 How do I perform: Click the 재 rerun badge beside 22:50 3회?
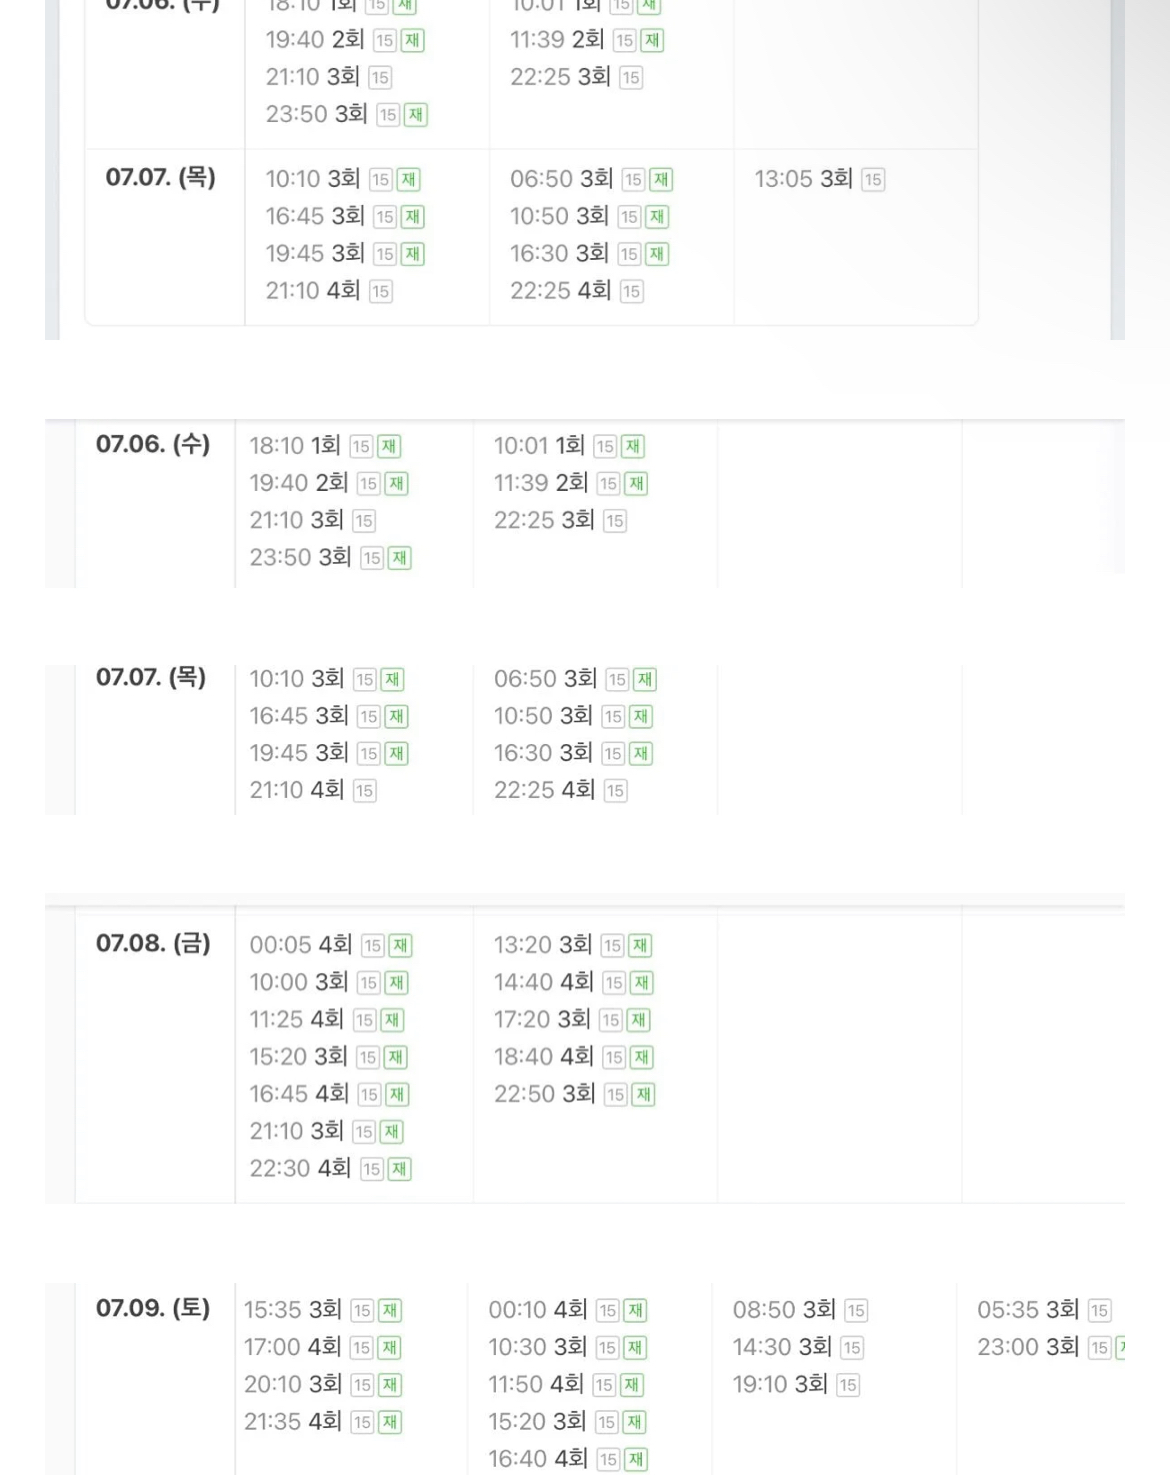(x=643, y=1095)
